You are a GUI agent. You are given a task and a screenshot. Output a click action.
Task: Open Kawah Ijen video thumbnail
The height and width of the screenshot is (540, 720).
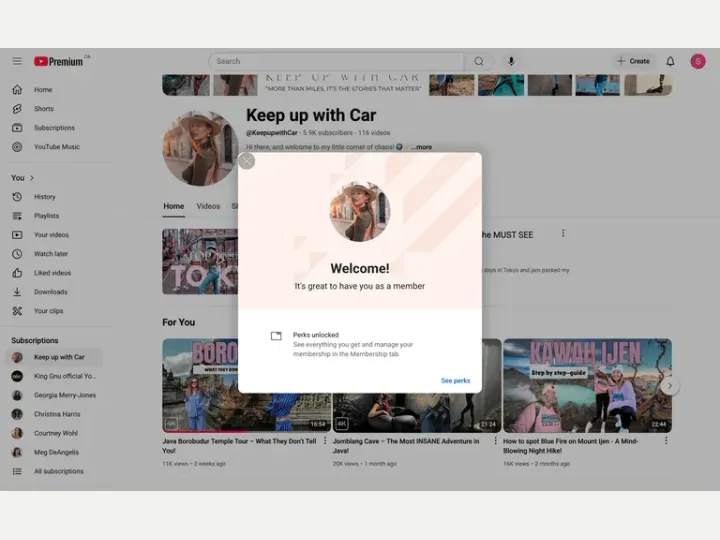point(587,386)
